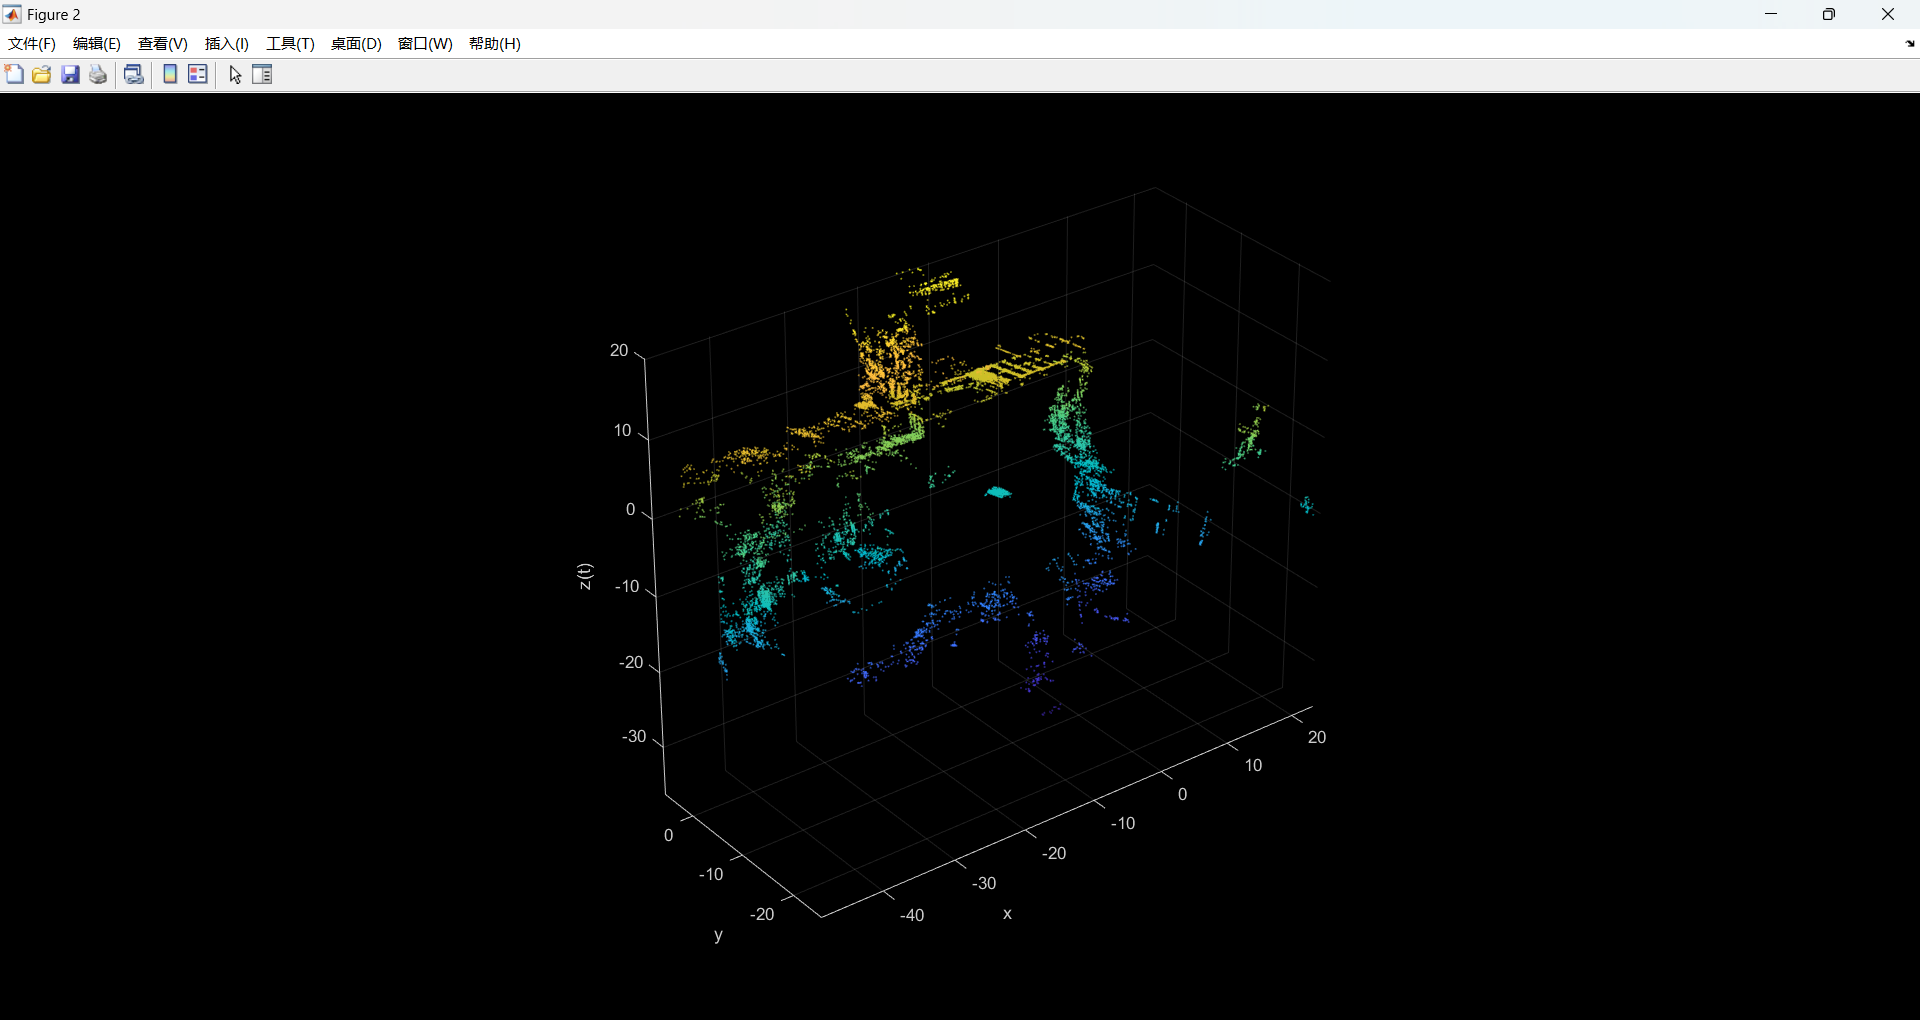Click the z(t) axis label
Viewport: 1920px width, 1020px height.
click(x=585, y=576)
